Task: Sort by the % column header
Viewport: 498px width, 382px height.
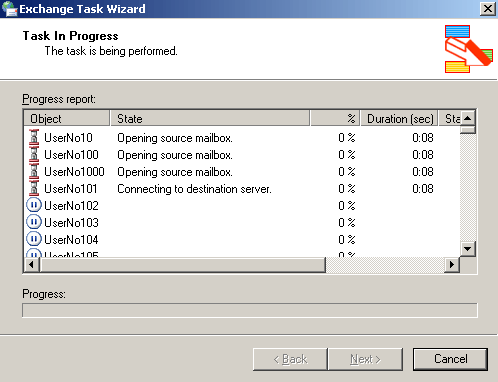Action: click(335, 119)
